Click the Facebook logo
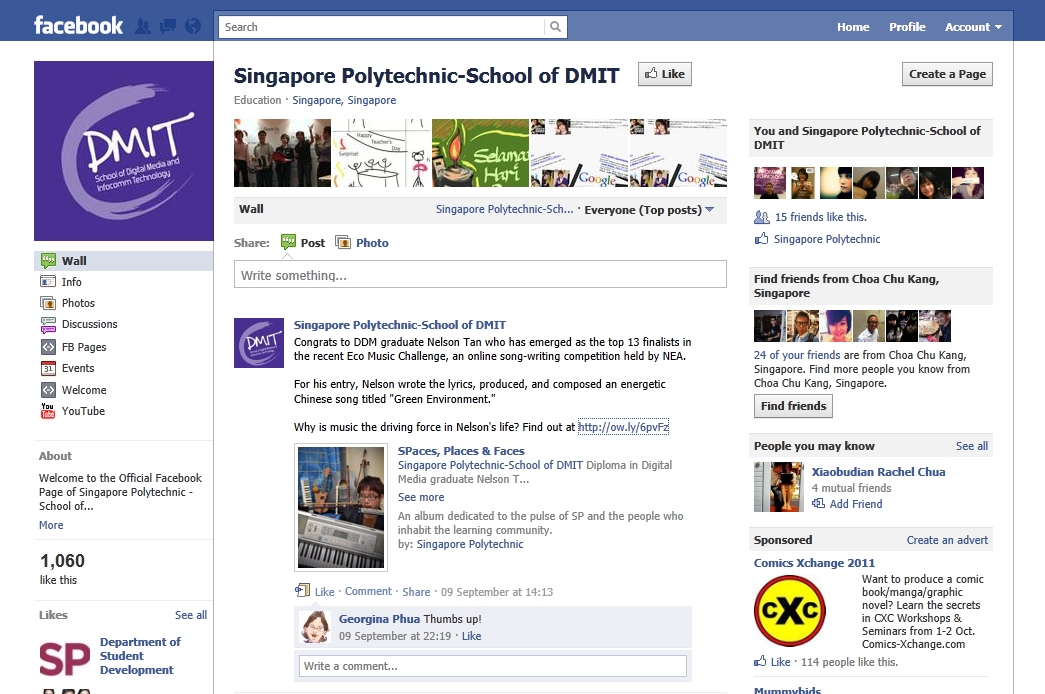1045x694 pixels. point(79,26)
